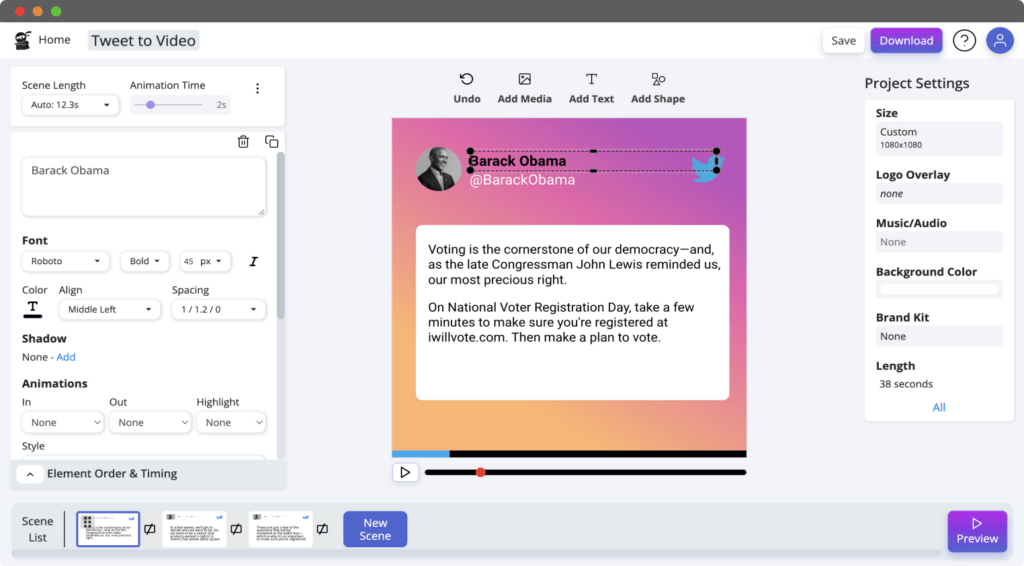Open the text color picker
The height and width of the screenshot is (566, 1024).
pyautogui.click(x=33, y=309)
